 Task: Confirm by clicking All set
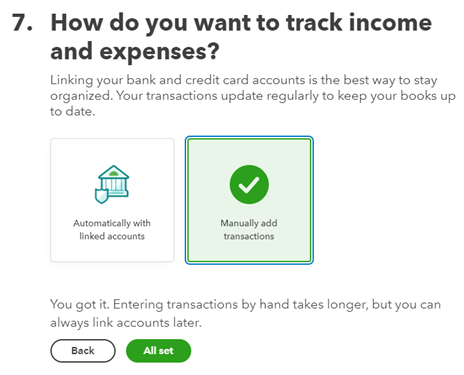[x=158, y=351]
